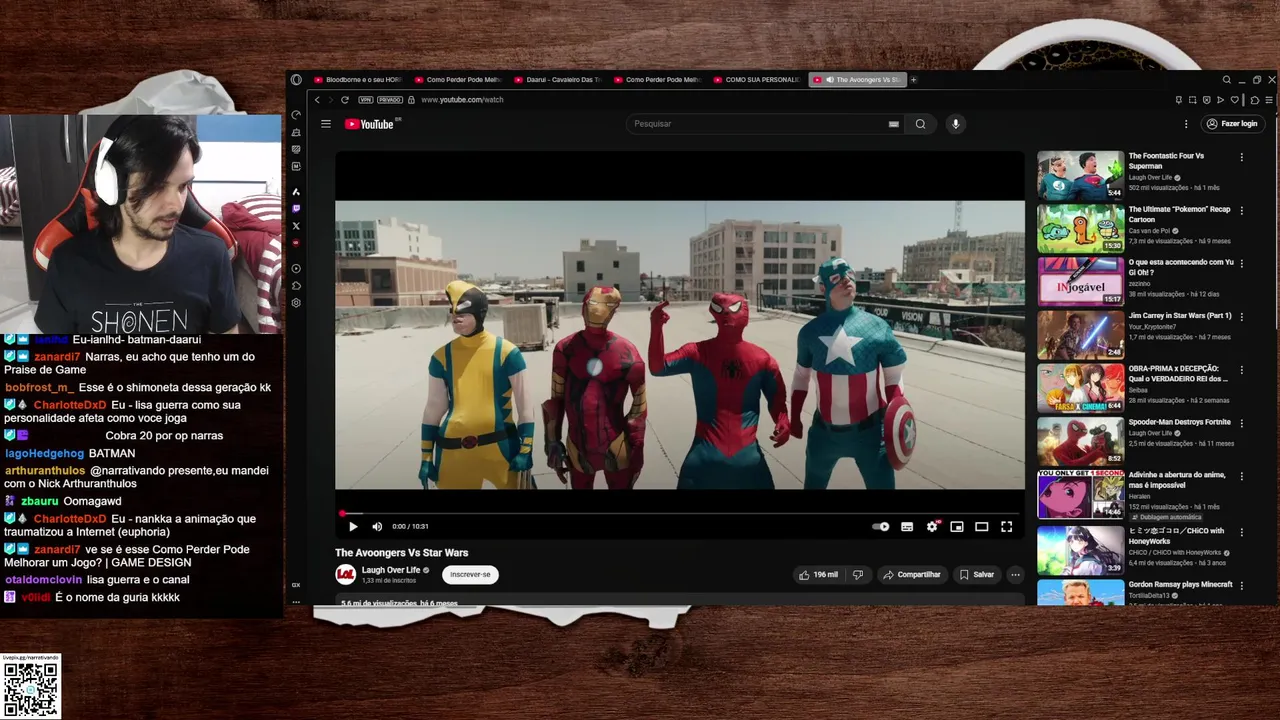Open Opera main menu logo
Image resolution: width=1280 pixels, height=720 pixels.
[x=296, y=80]
